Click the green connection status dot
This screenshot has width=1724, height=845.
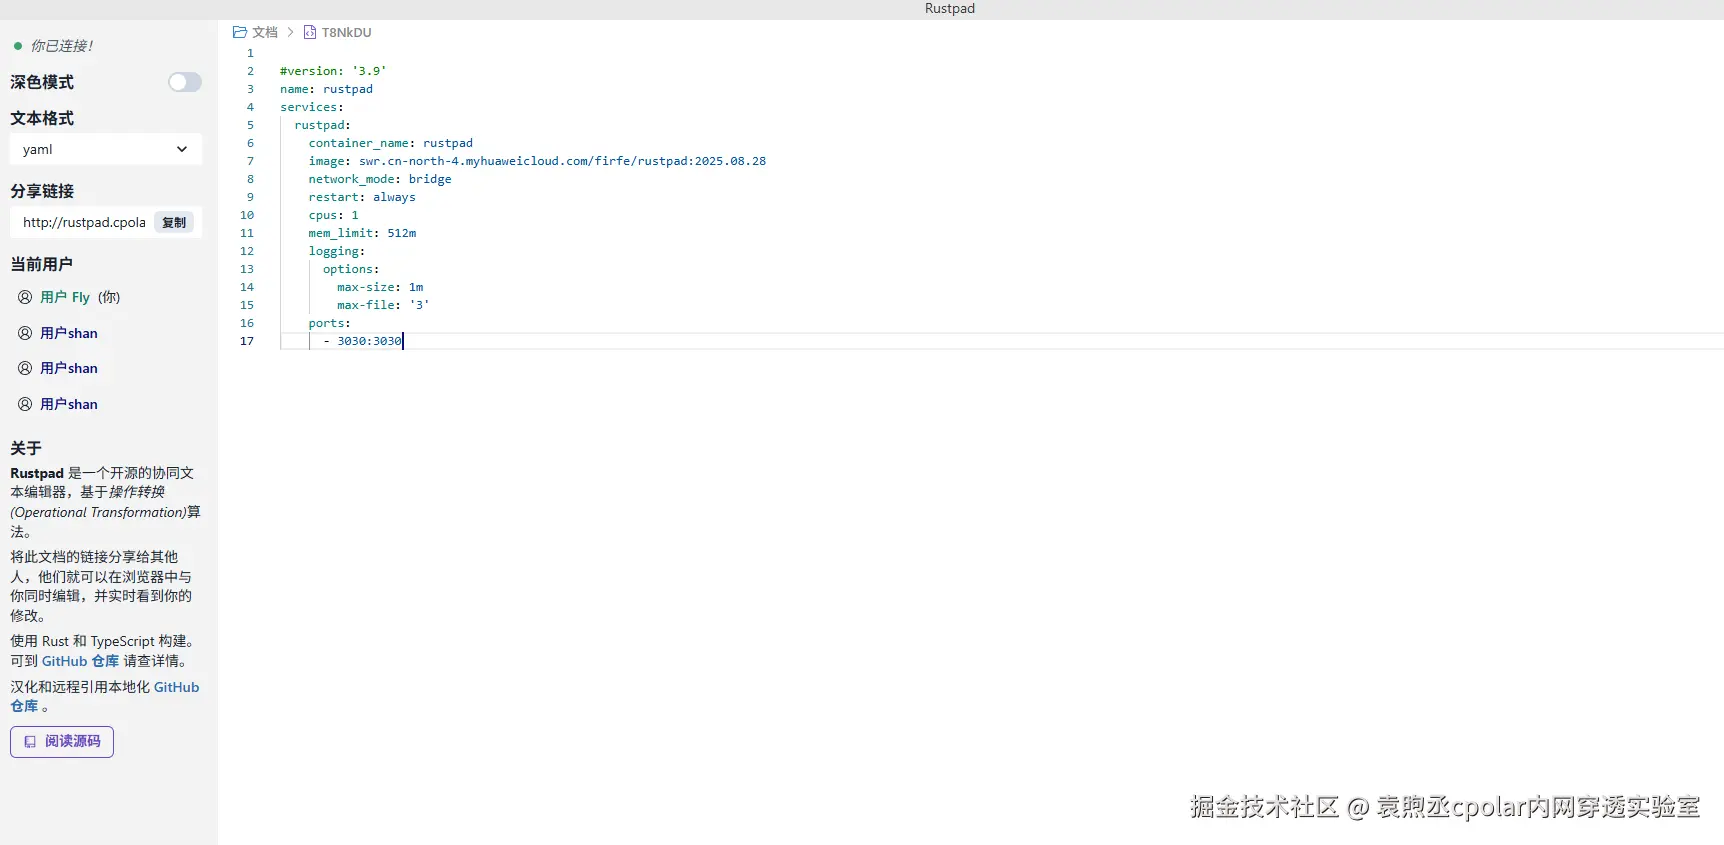tap(18, 46)
